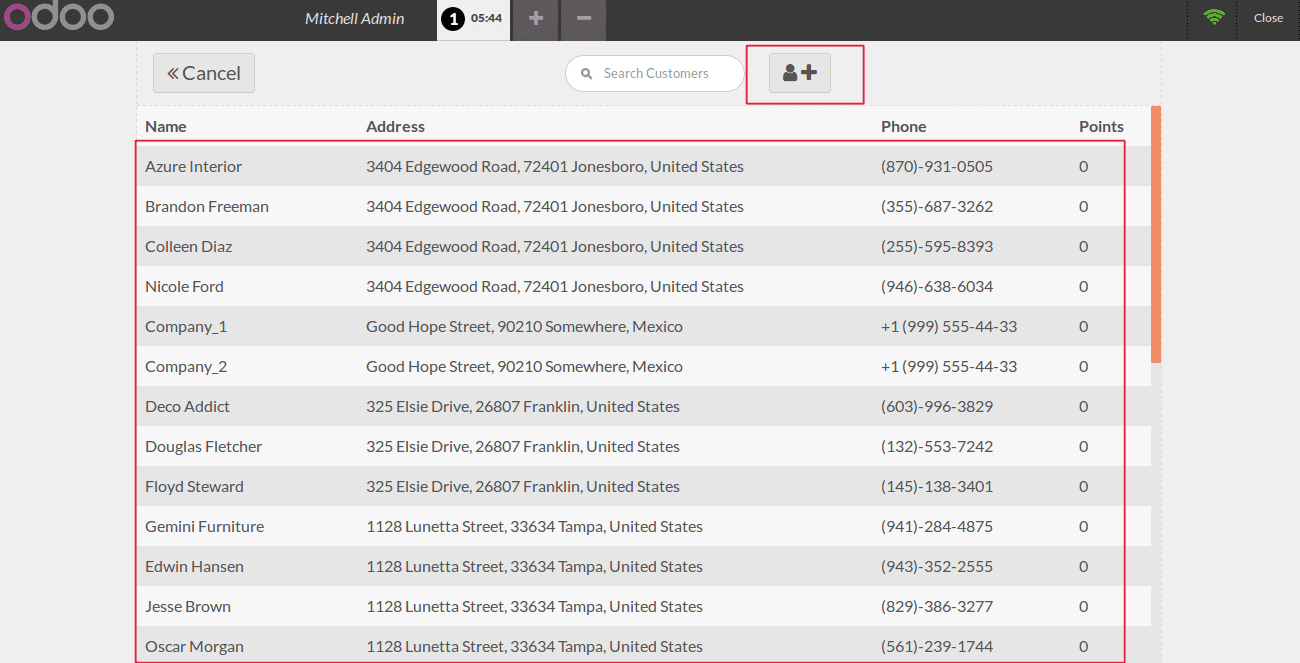Click phone number (829)-386-3277
This screenshot has height=663, width=1300.
937,606
